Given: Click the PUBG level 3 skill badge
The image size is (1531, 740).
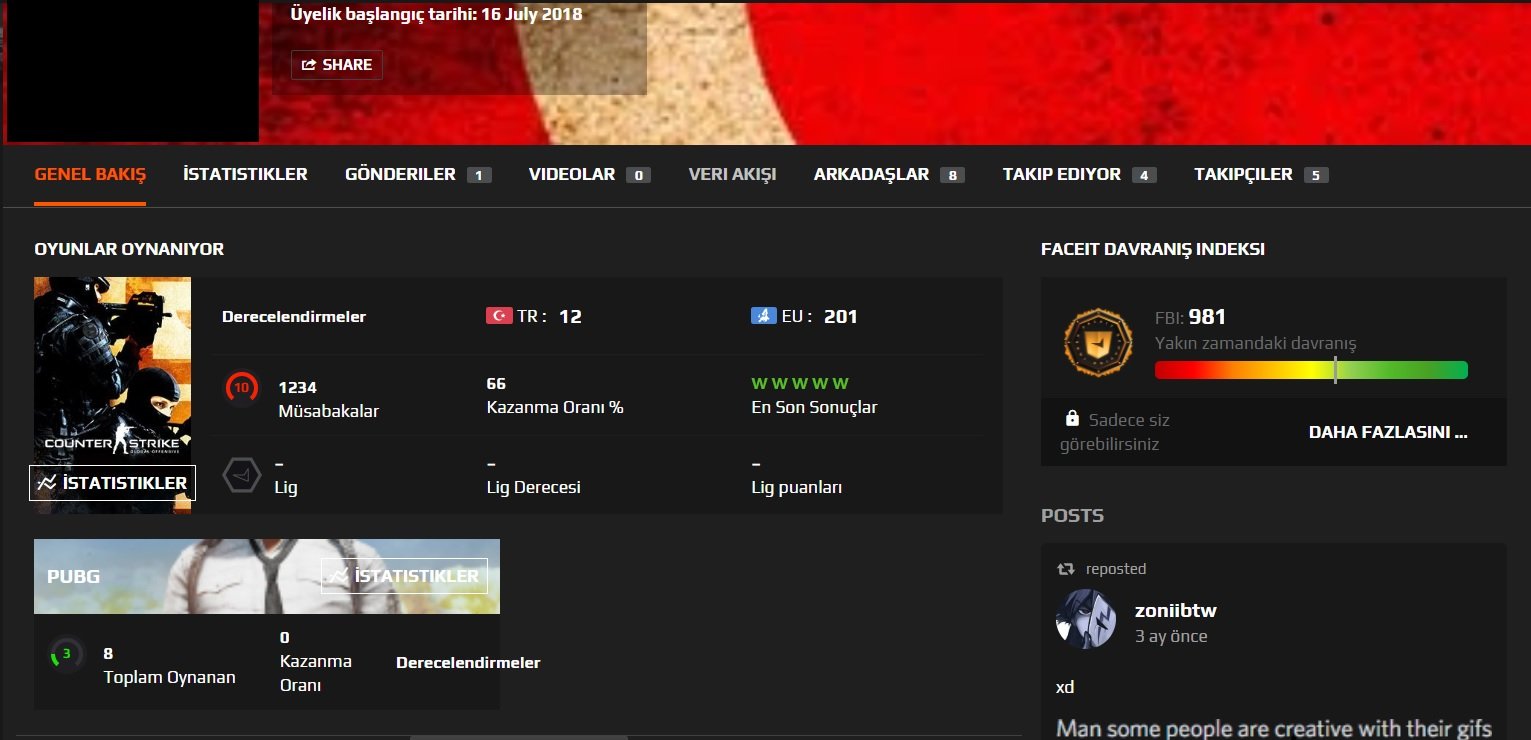Looking at the screenshot, I should pos(66,654).
